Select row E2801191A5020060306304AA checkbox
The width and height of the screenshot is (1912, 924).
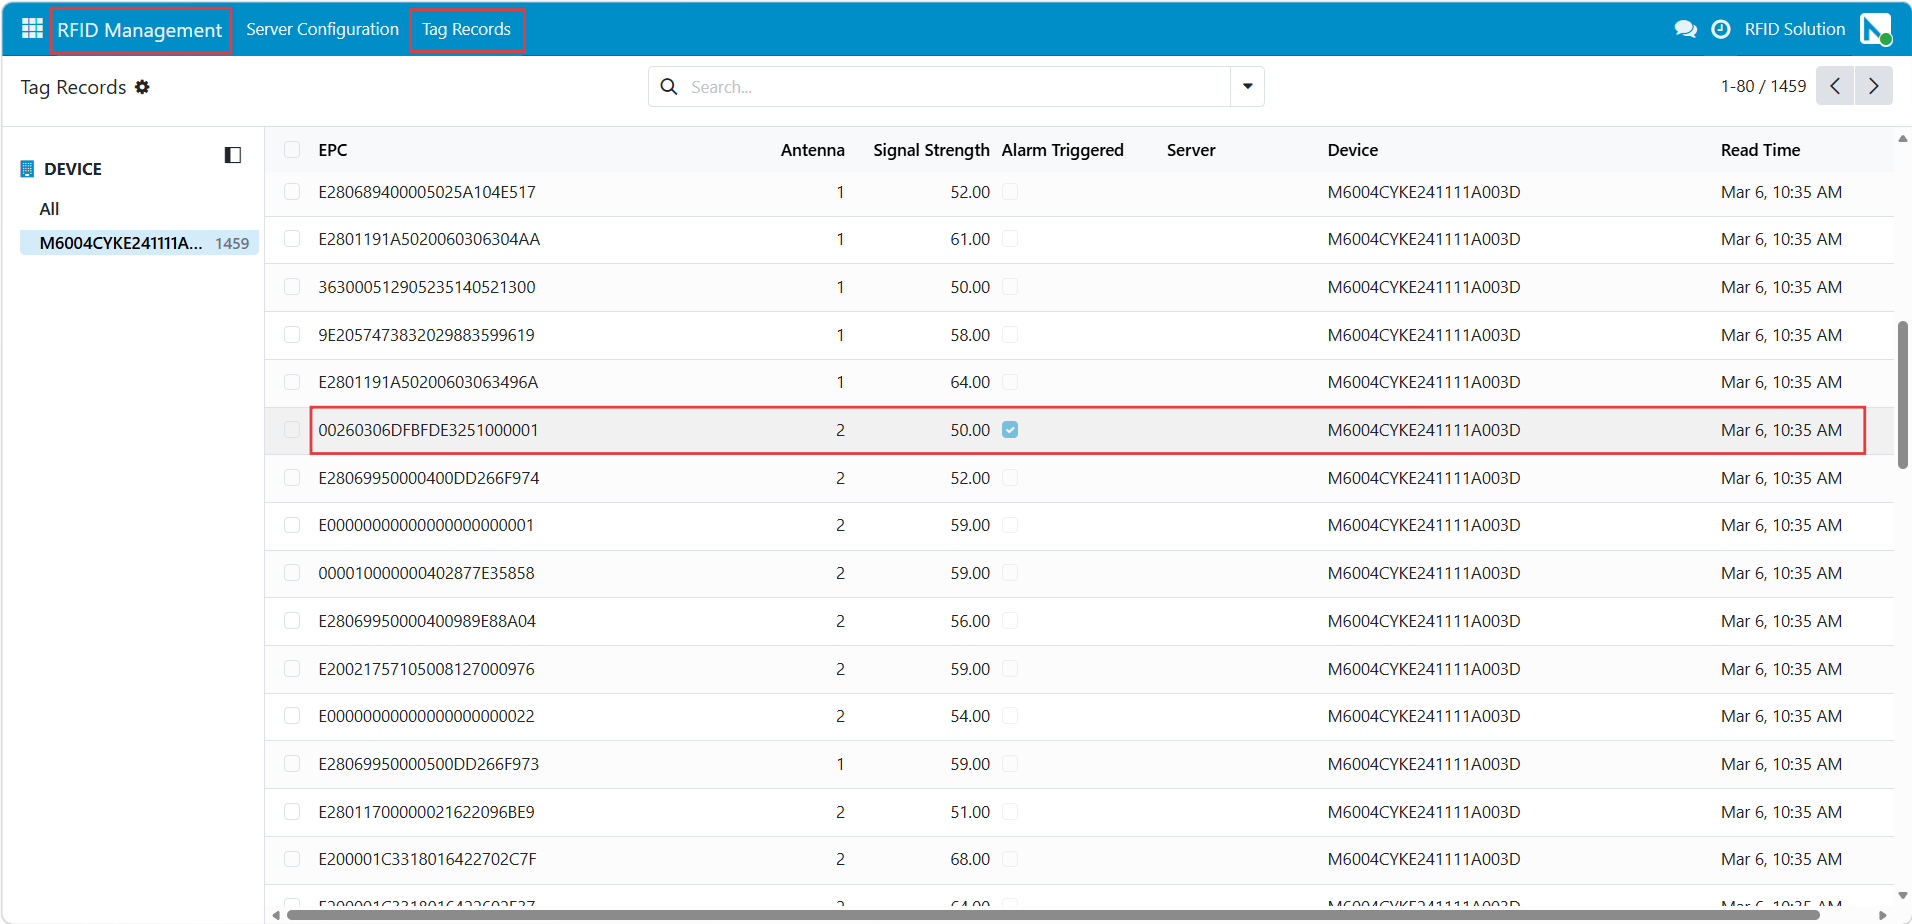coord(292,239)
